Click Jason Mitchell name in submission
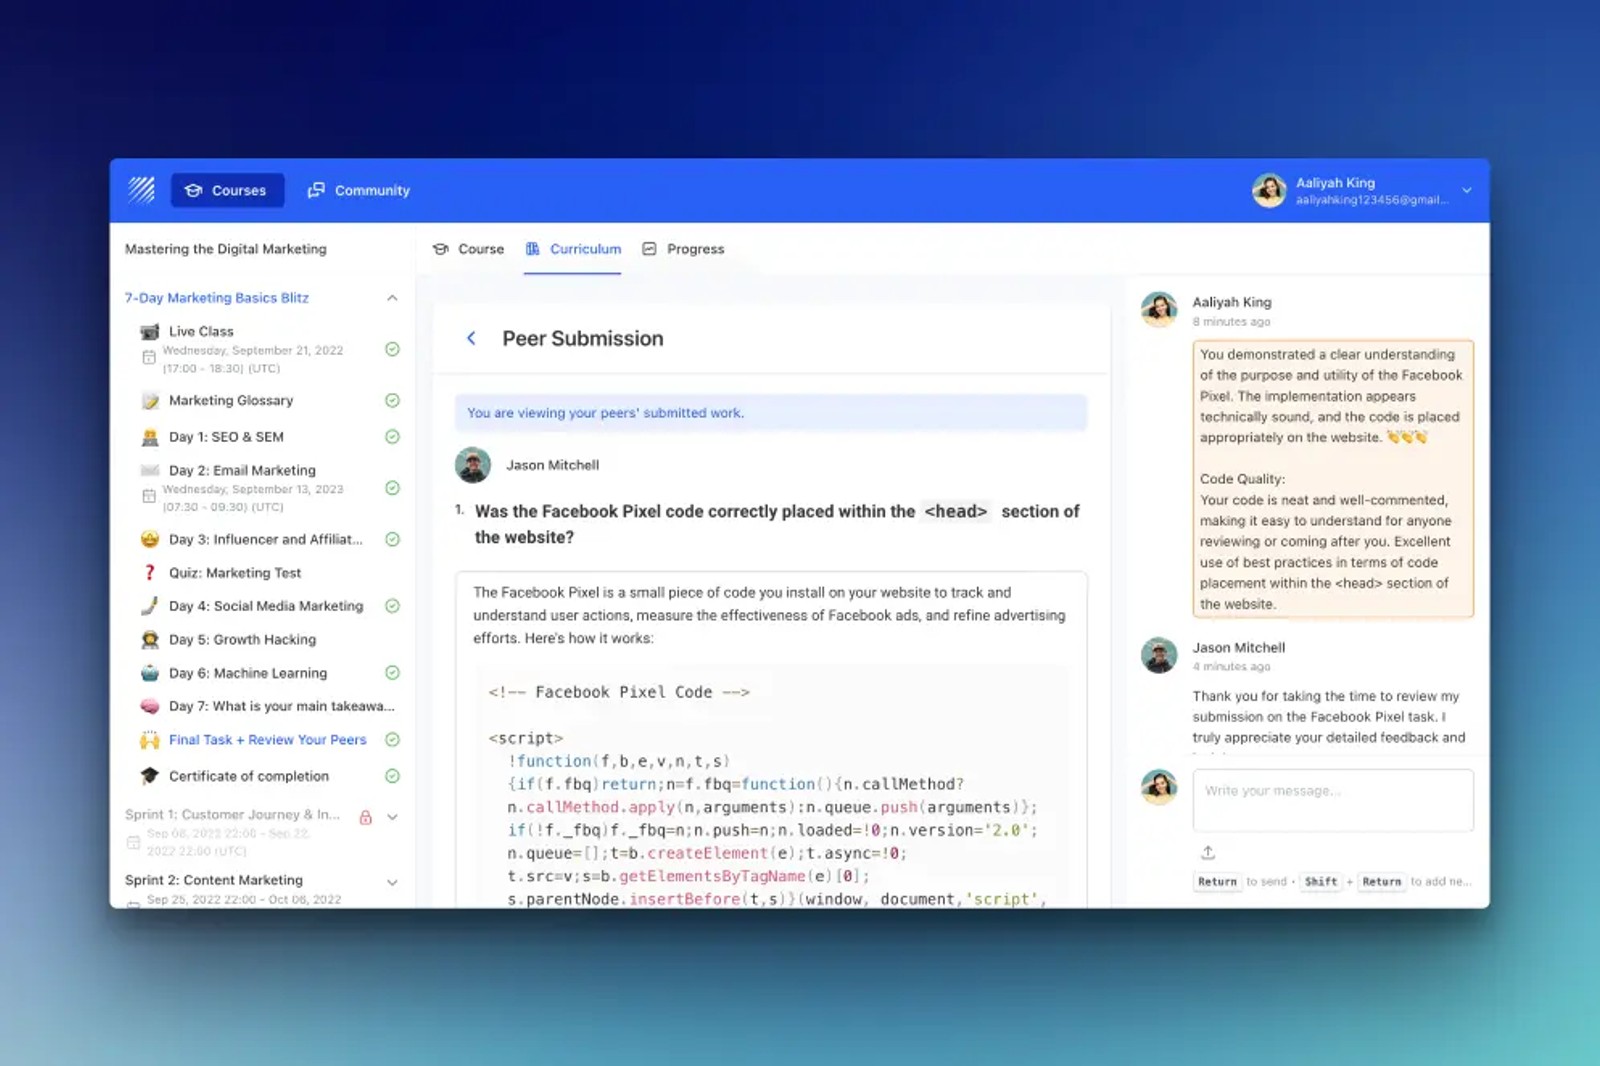1600x1066 pixels. click(552, 465)
